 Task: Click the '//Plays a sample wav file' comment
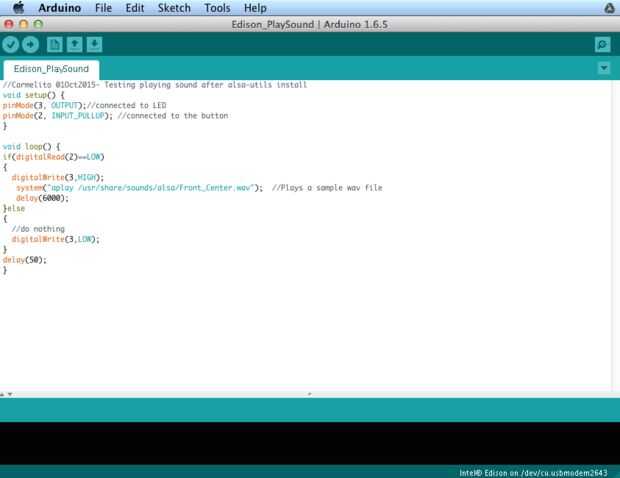(327, 187)
